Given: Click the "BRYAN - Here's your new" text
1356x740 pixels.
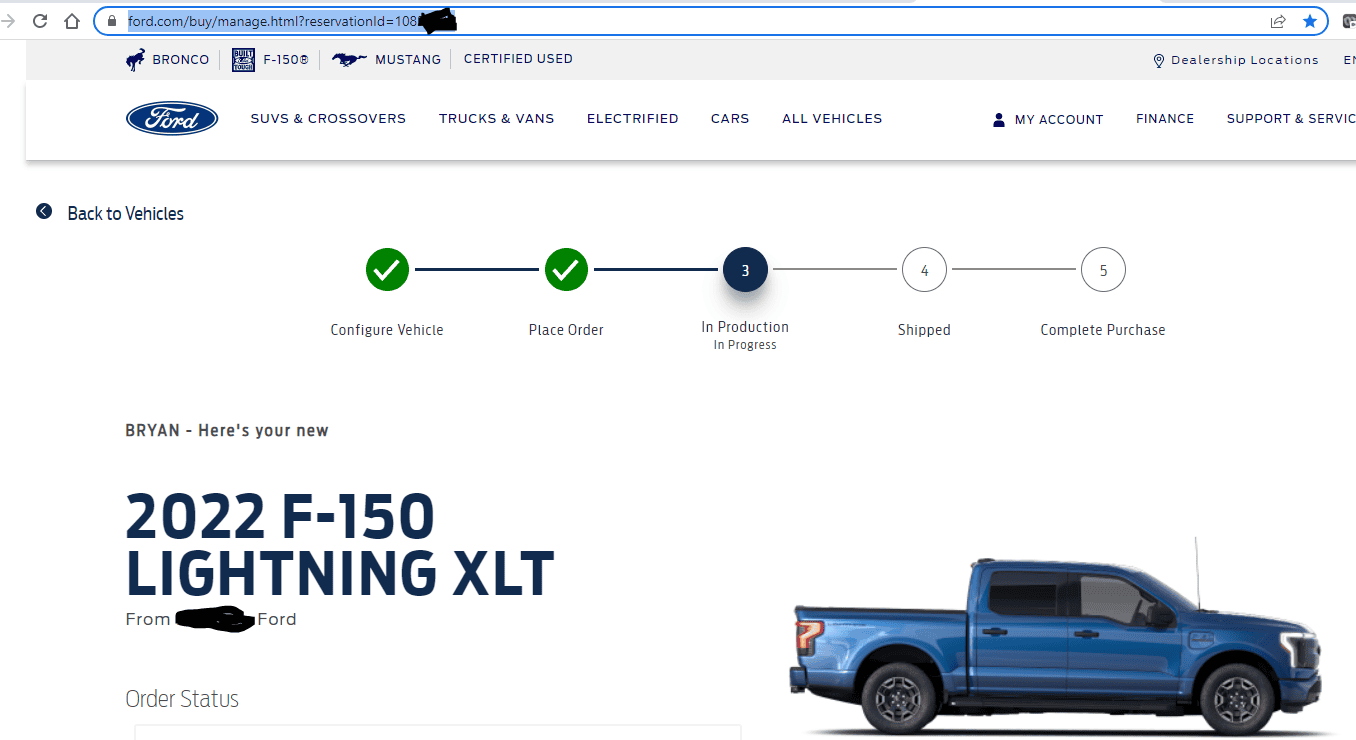Looking at the screenshot, I should pos(227,431).
